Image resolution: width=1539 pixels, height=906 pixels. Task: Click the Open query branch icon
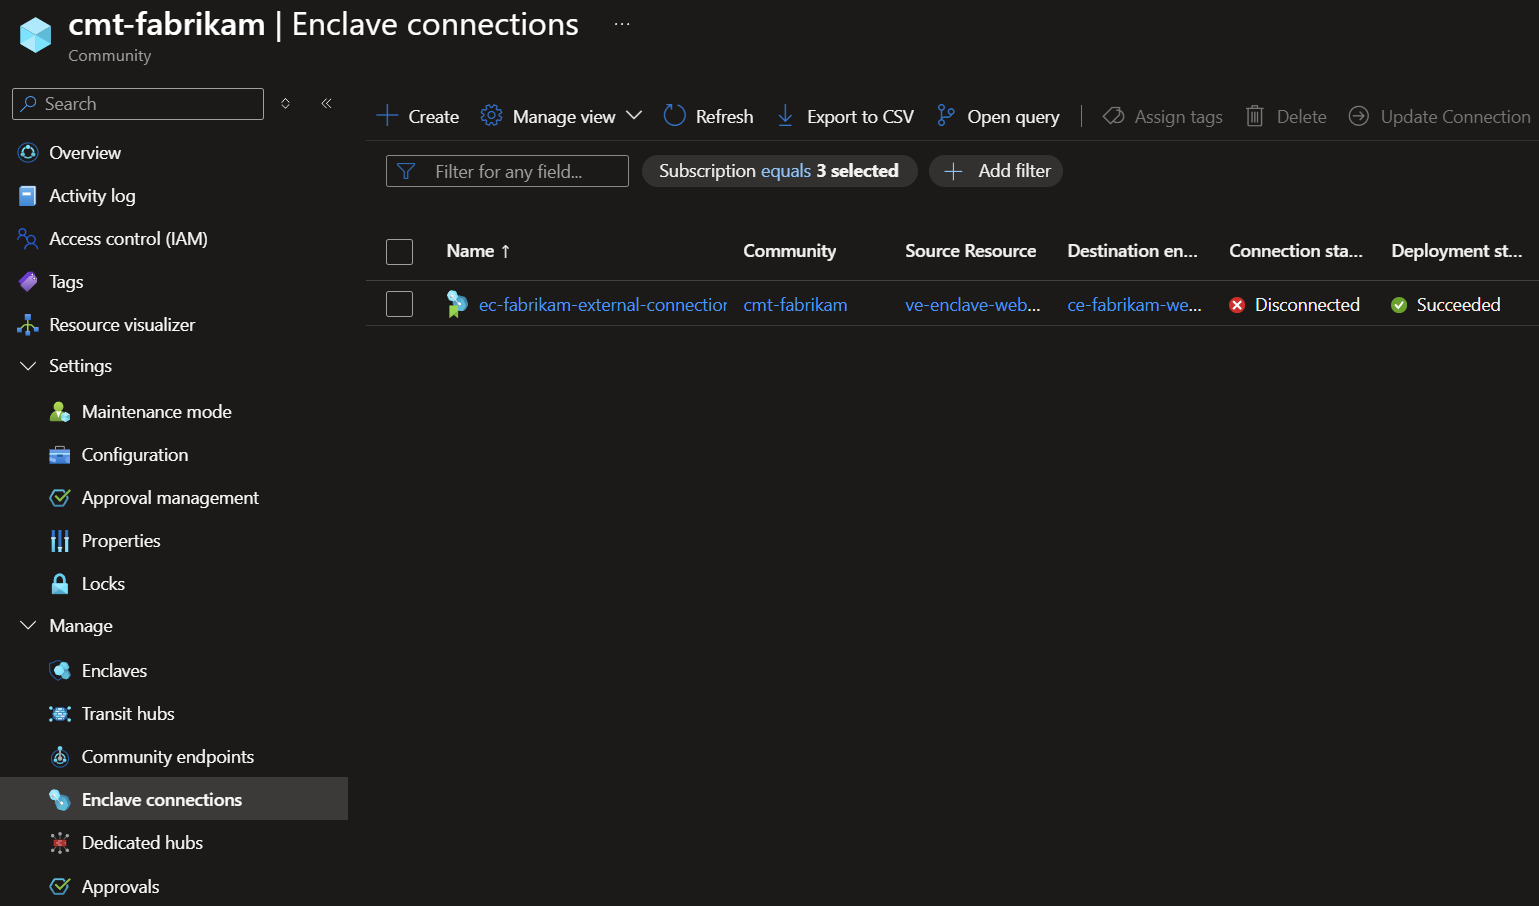946,116
